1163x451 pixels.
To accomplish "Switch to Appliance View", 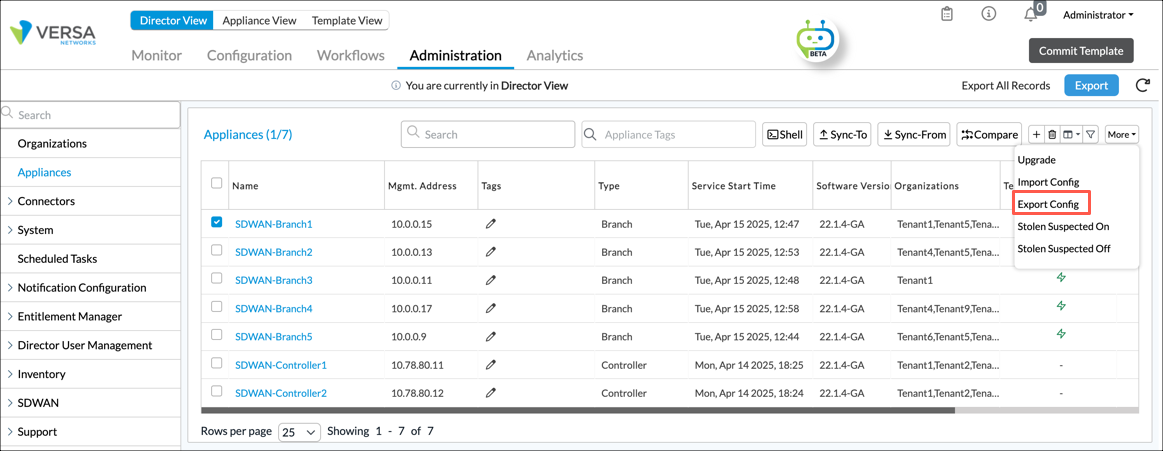I will [x=259, y=21].
